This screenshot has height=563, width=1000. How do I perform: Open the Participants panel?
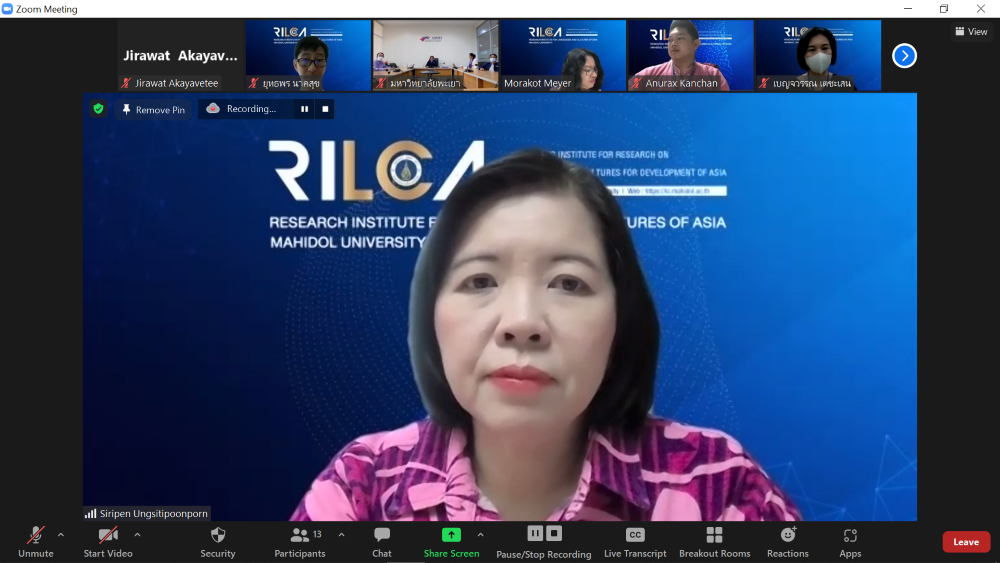[300, 541]
